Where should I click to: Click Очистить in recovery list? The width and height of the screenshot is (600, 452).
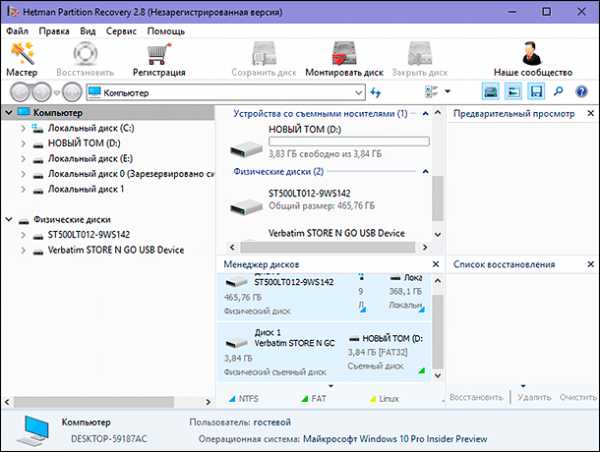tap(578, 397)
